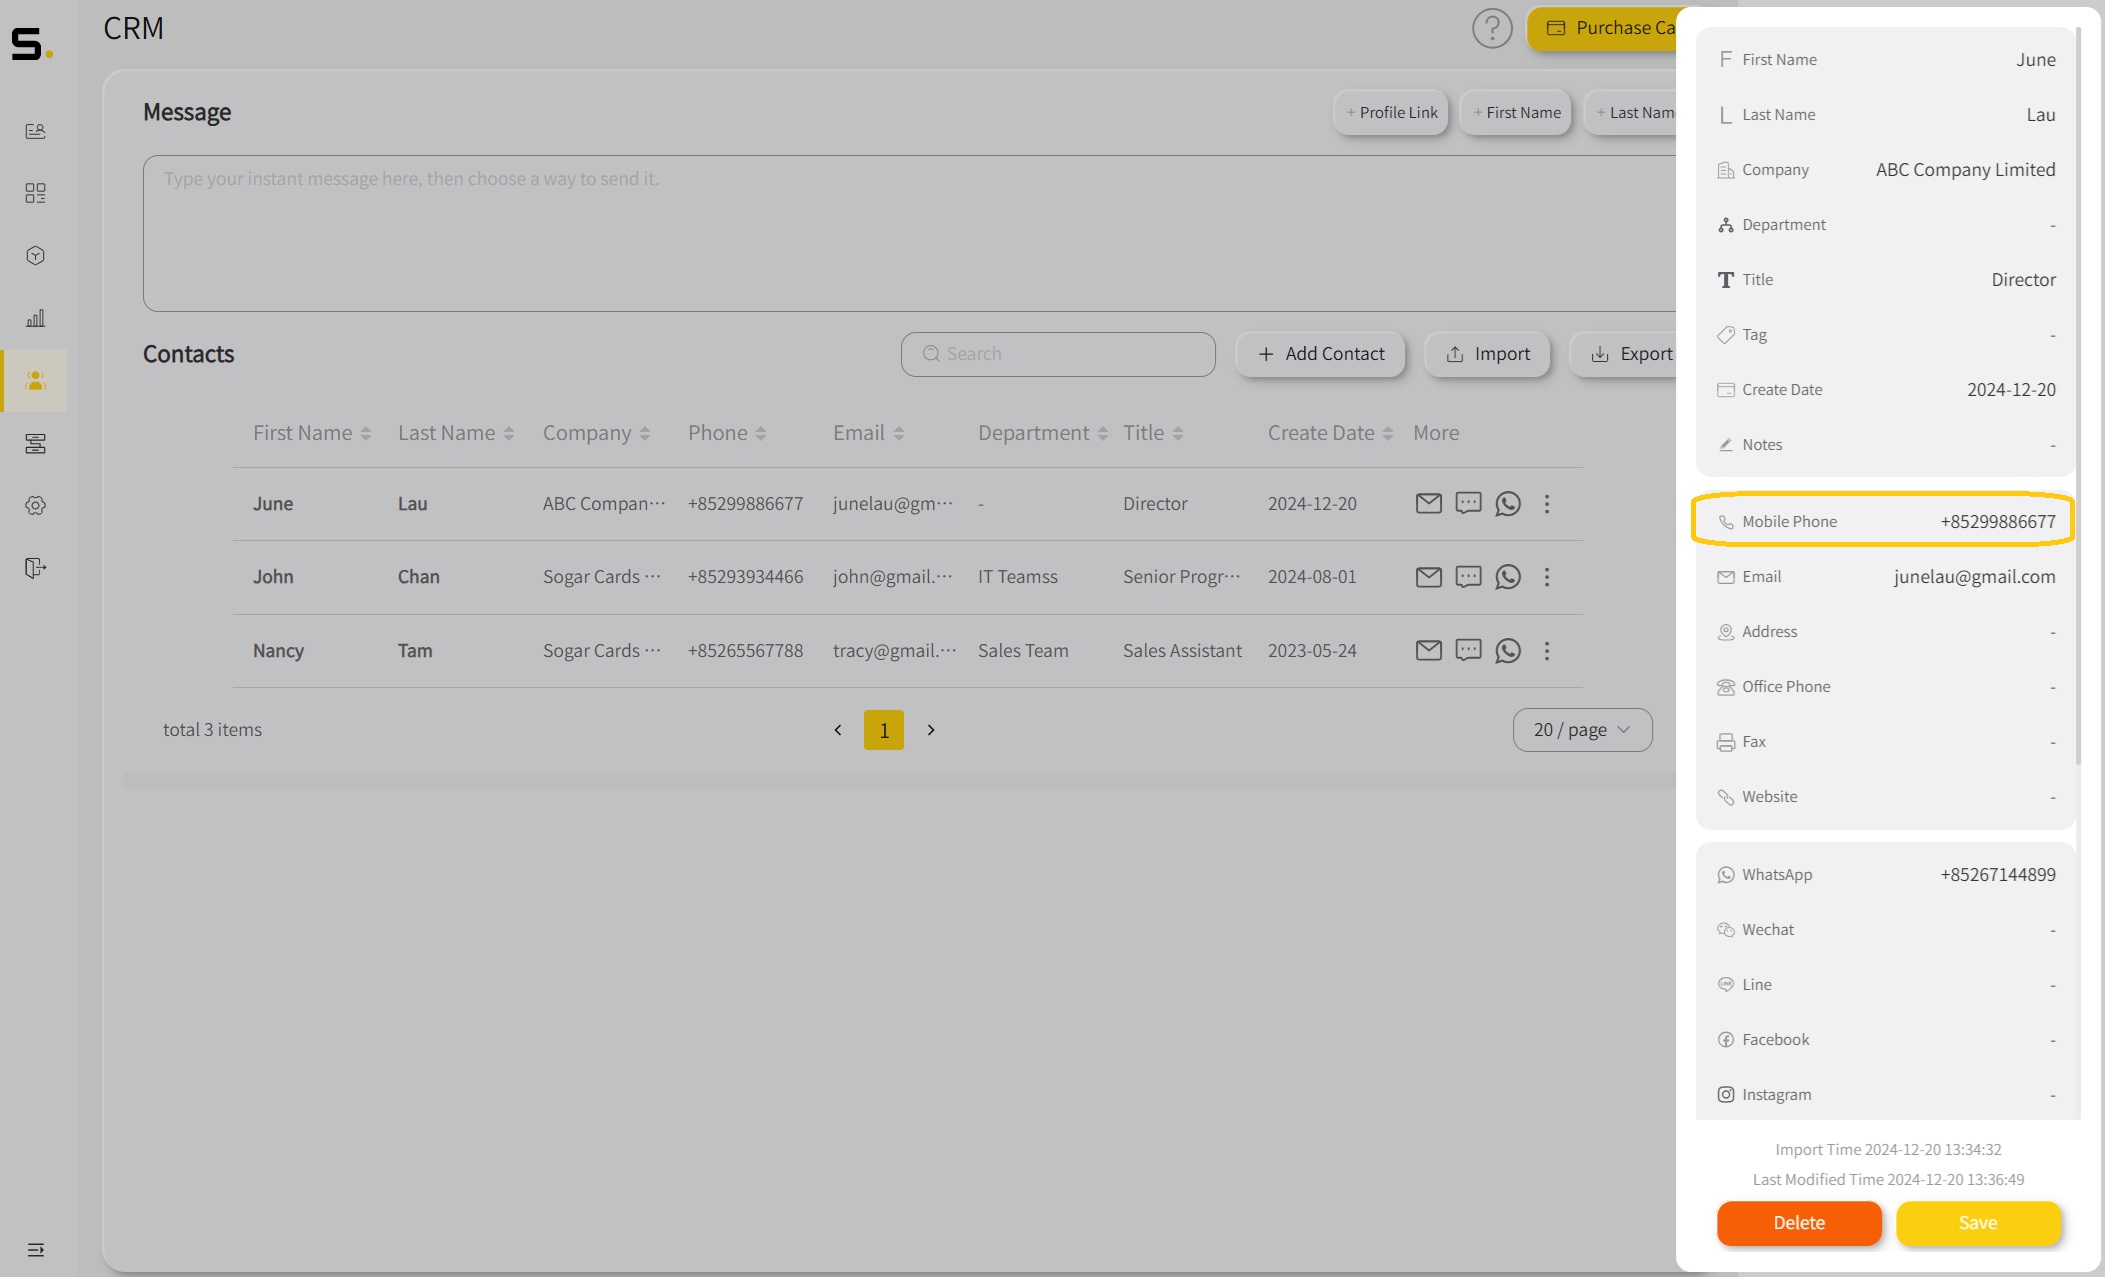This screenshot has width=2105, height=1277.
Task: Open the stacked layout icon in sidebar
Action: click(x=35, y=443)
